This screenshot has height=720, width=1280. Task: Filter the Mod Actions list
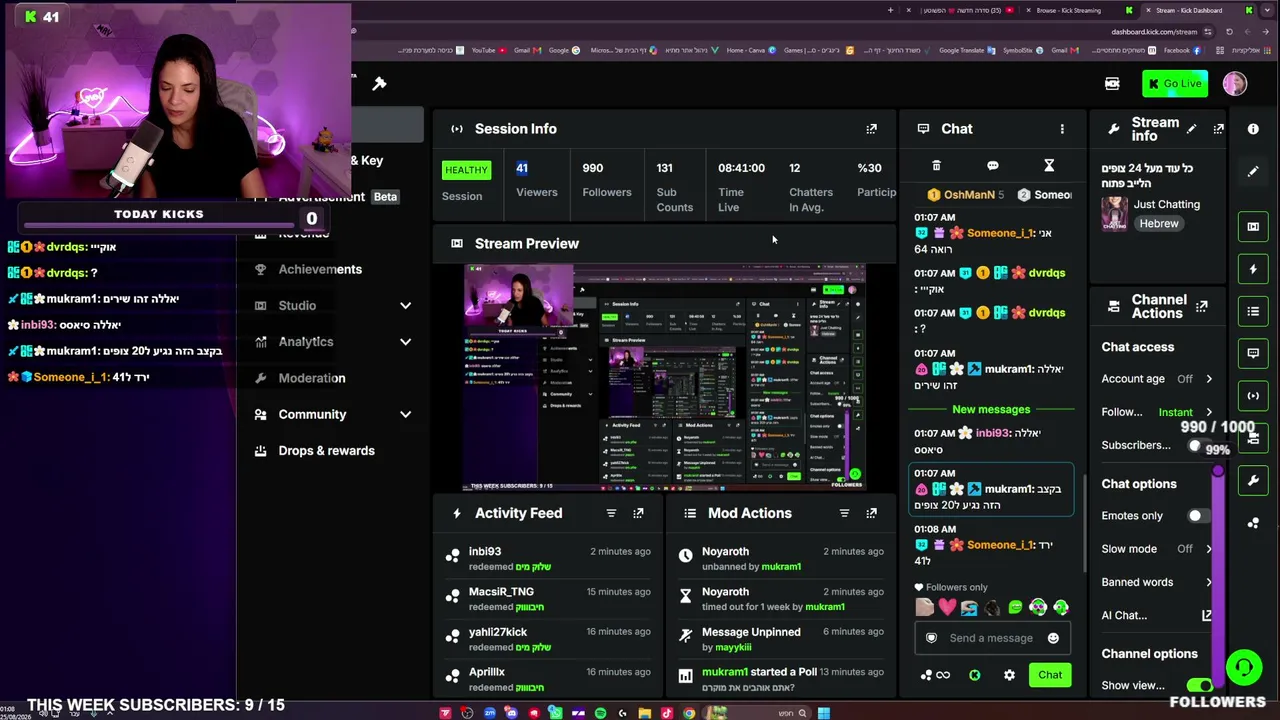tap(844, 513)
